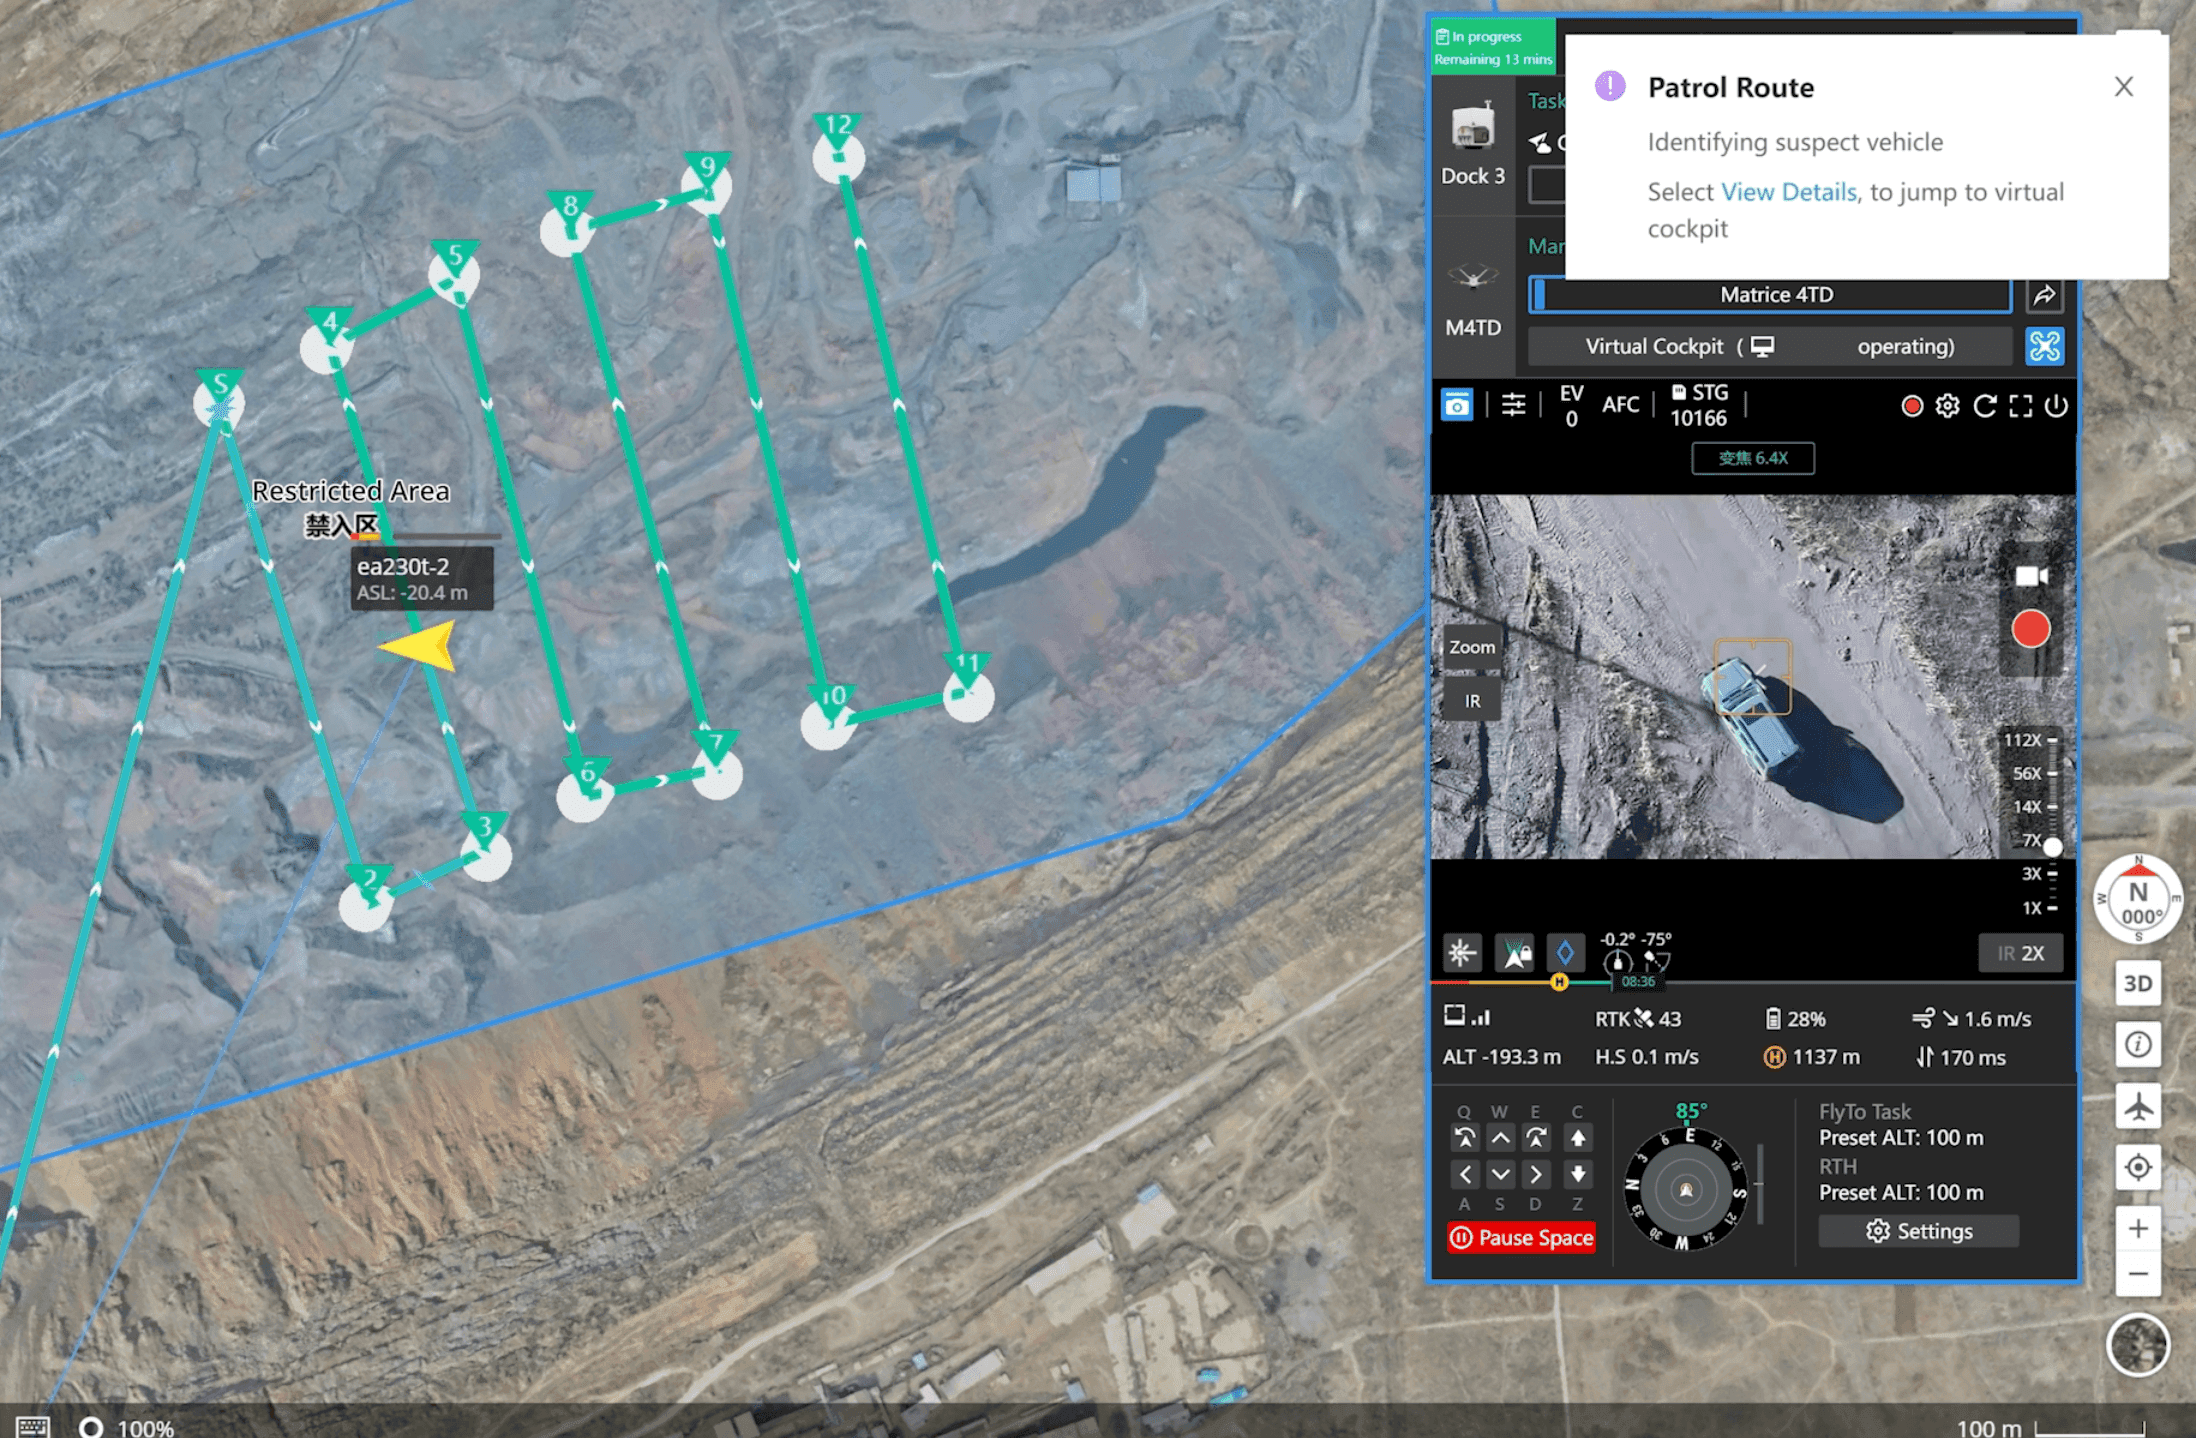This screenshot has height=1438, width=2196.
Task: Switch the video feed to IR
Action: [1471, 700]
